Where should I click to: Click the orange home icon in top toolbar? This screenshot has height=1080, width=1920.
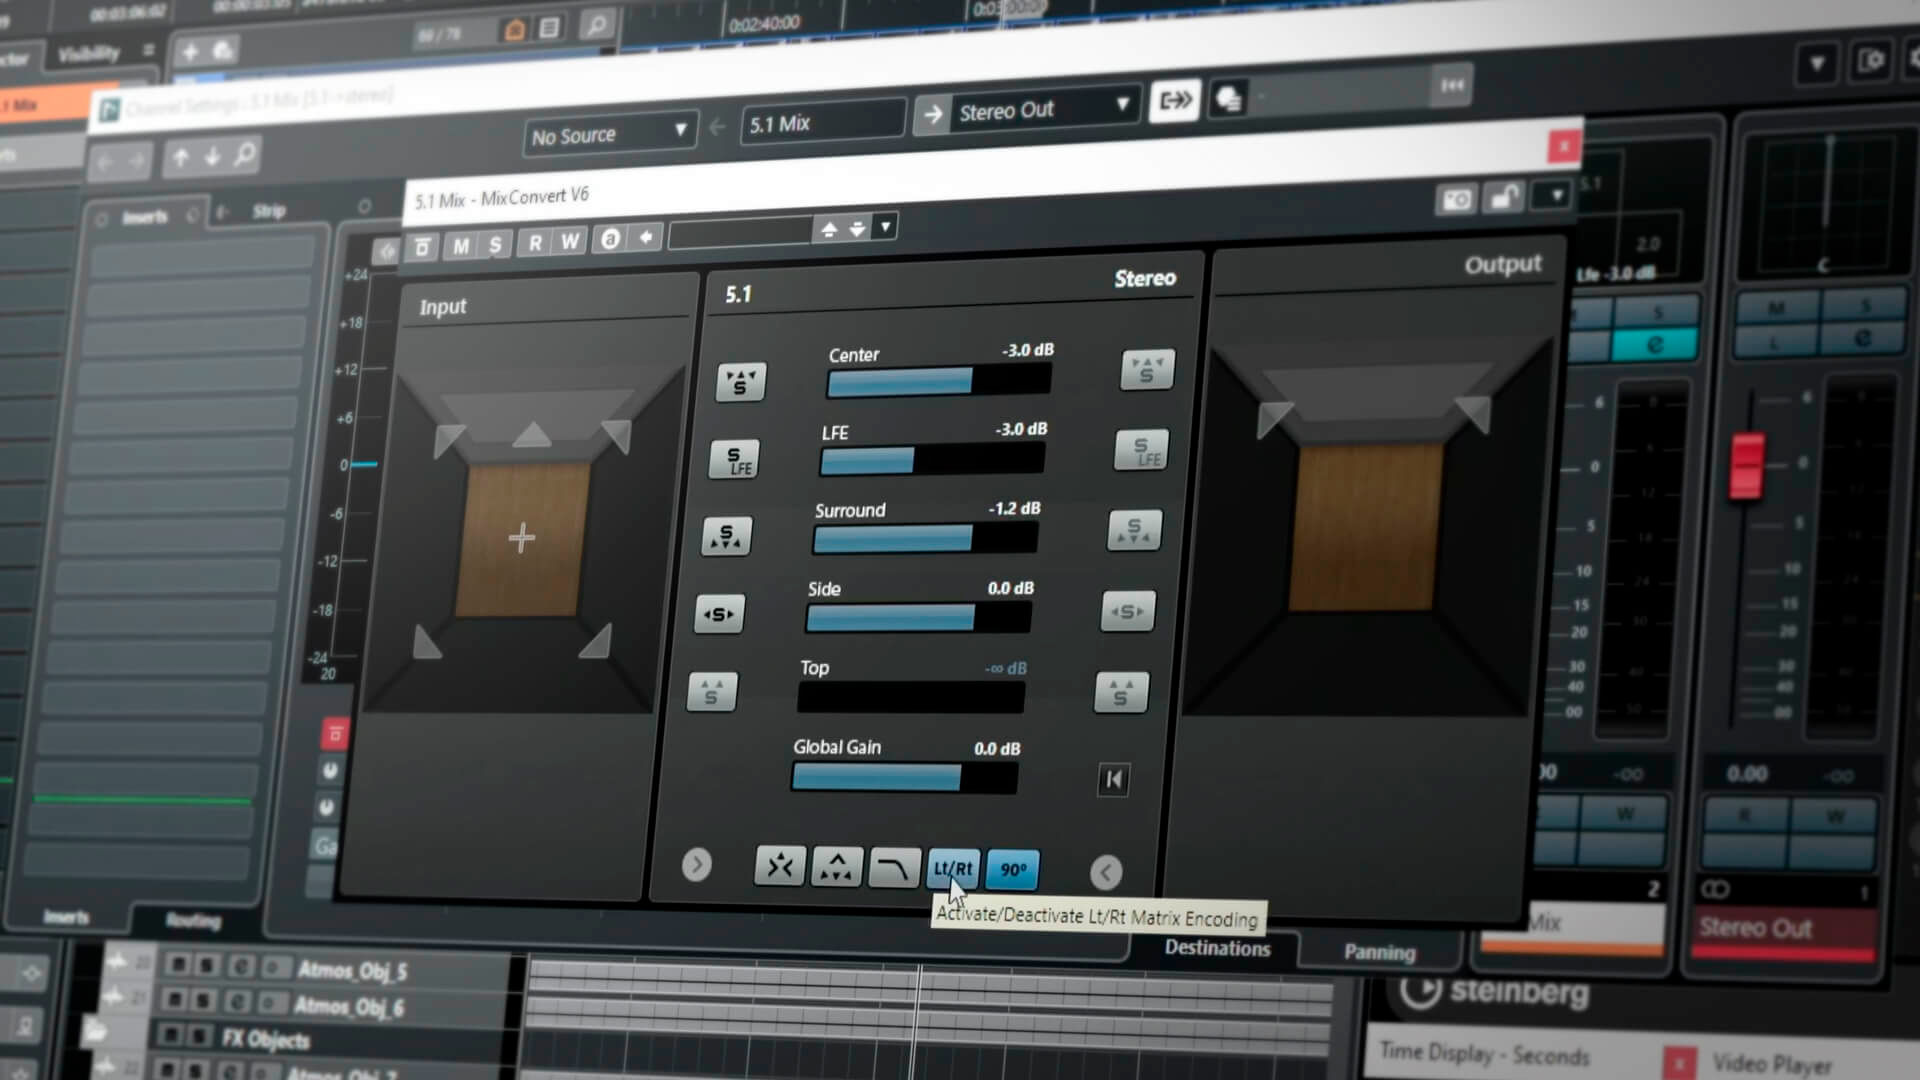[x=515, y=29]
